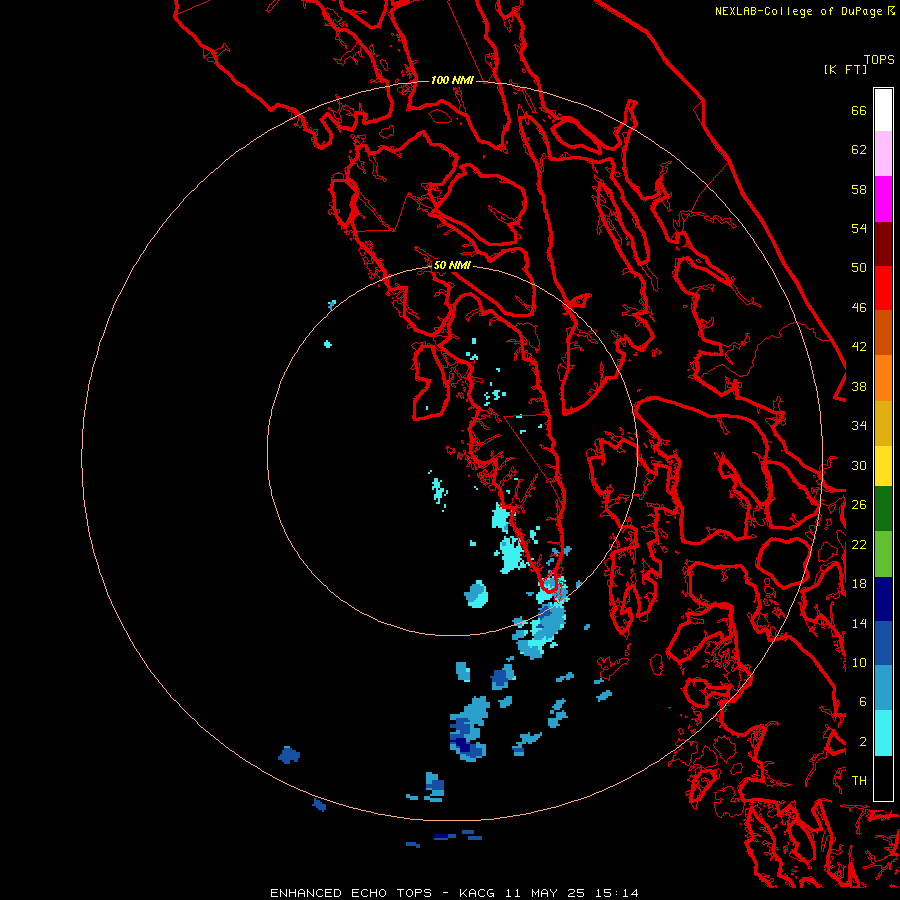
Task: Click the medium blue 10 kft legend swatch
Action: [883, 643]
